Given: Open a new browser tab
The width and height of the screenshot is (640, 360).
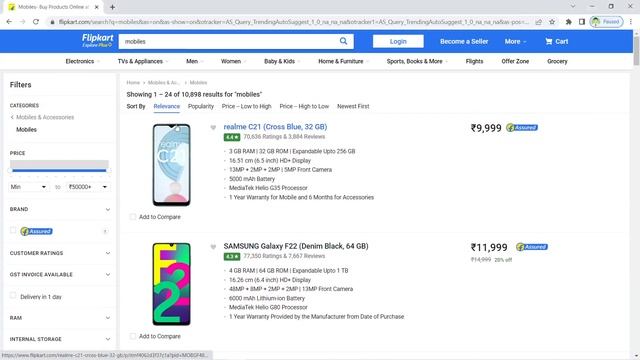Looking at the screenshot, I should (112, 7).
